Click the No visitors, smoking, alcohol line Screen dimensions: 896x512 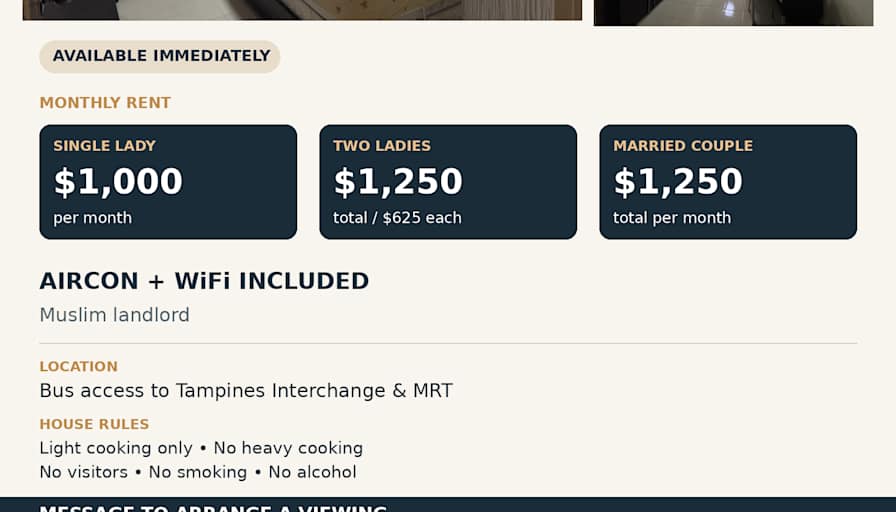click(x=198, y=472)
